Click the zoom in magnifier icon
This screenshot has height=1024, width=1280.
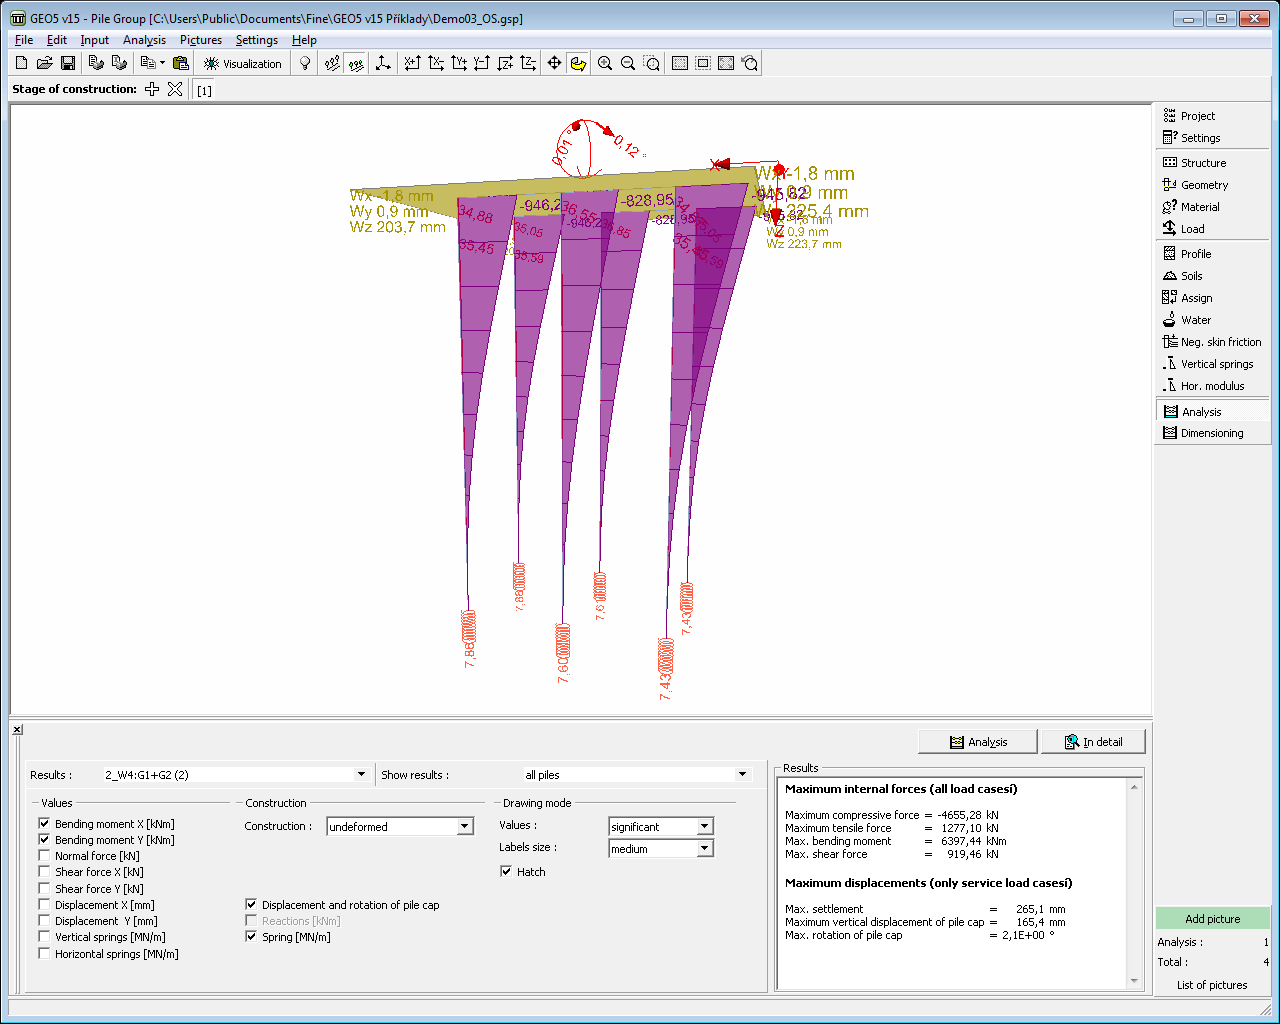(605, 63)
